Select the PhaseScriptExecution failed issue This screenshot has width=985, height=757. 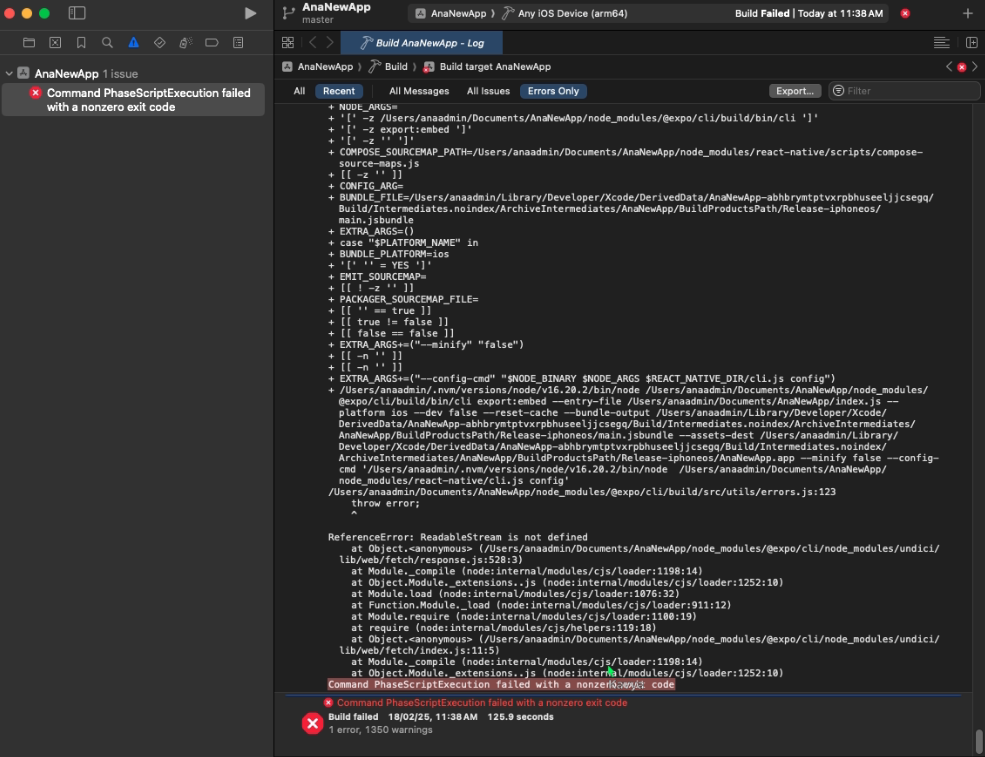pyautogui.click(x=133, y=100)
